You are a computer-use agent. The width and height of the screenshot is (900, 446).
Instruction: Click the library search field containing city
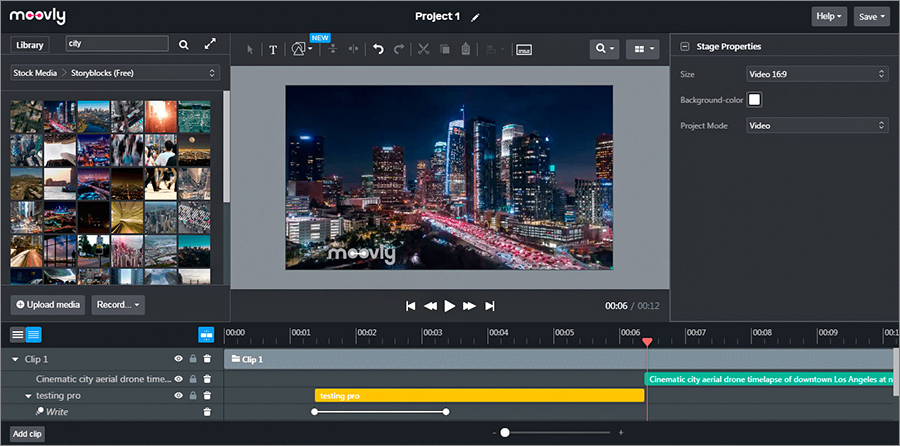(x=117, y=44)
